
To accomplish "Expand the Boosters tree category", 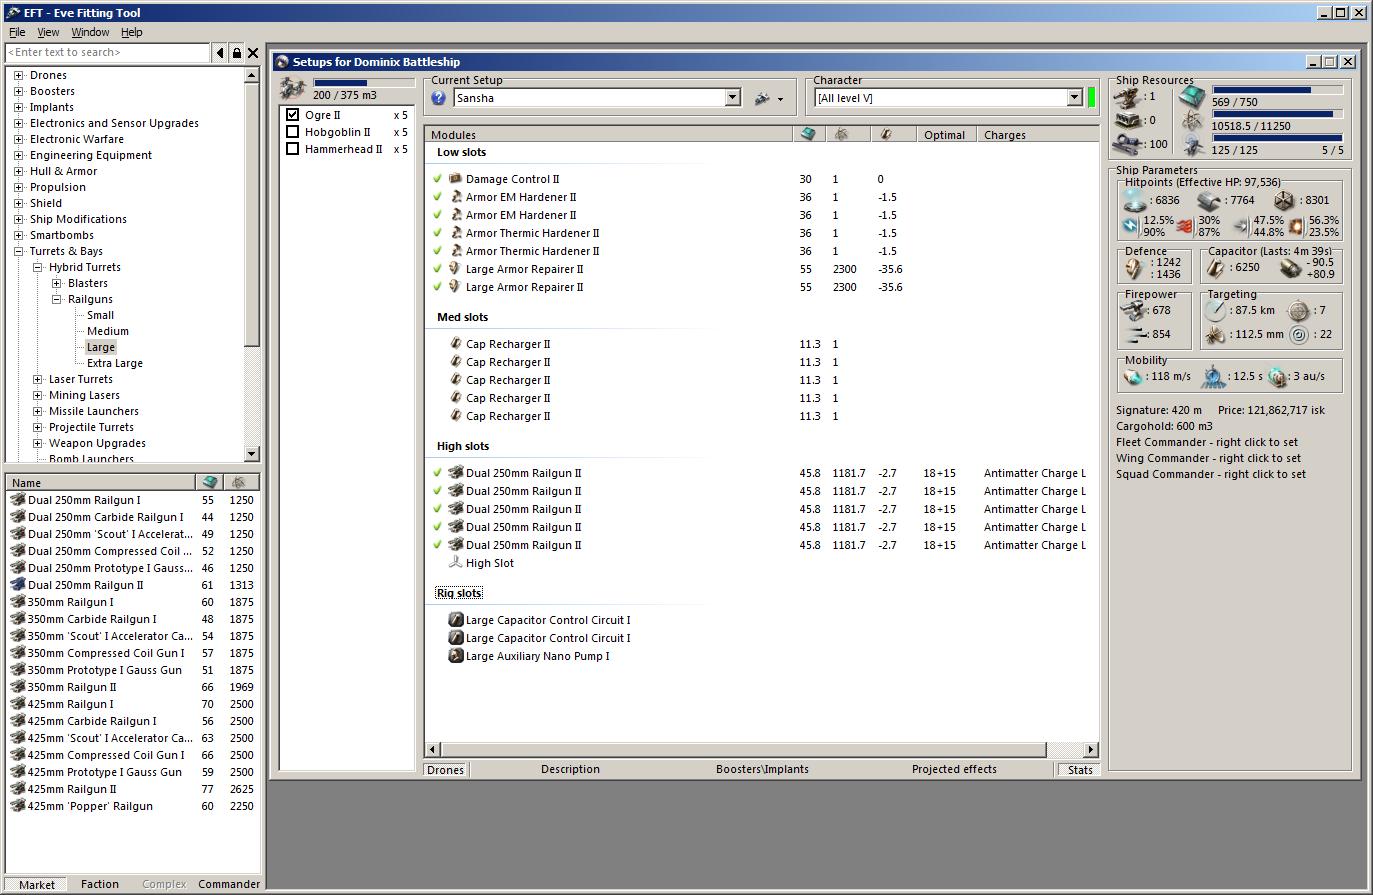I will [18, 91].
